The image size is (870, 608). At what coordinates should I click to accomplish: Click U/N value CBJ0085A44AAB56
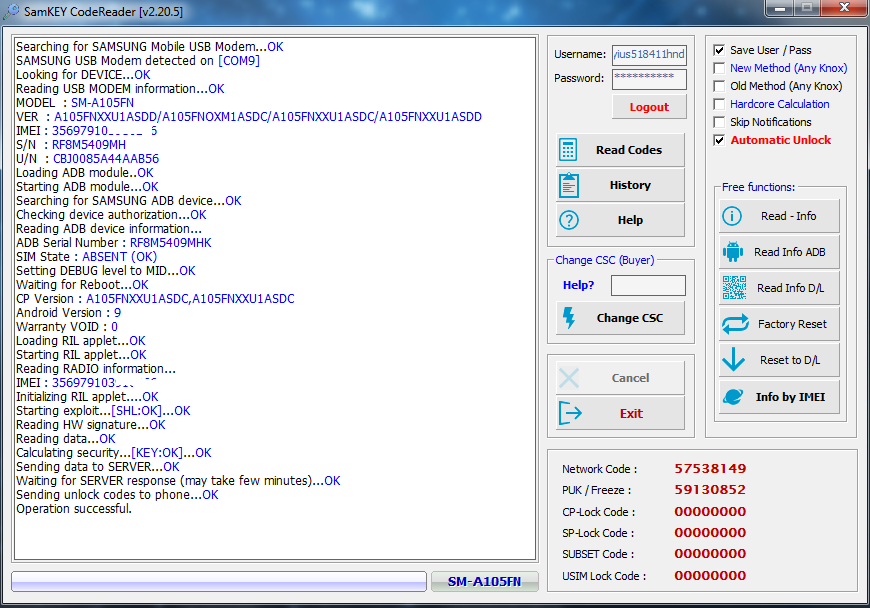106,159
